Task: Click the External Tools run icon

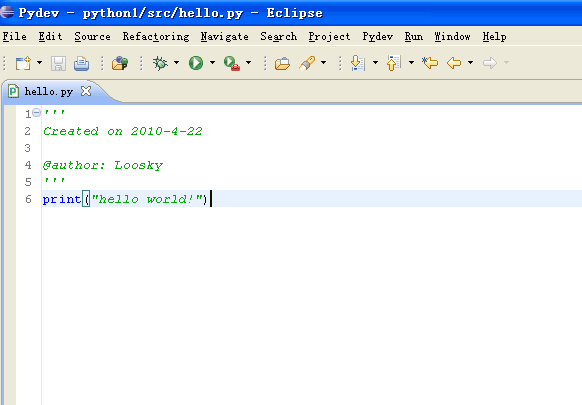Action: (232, 63)
